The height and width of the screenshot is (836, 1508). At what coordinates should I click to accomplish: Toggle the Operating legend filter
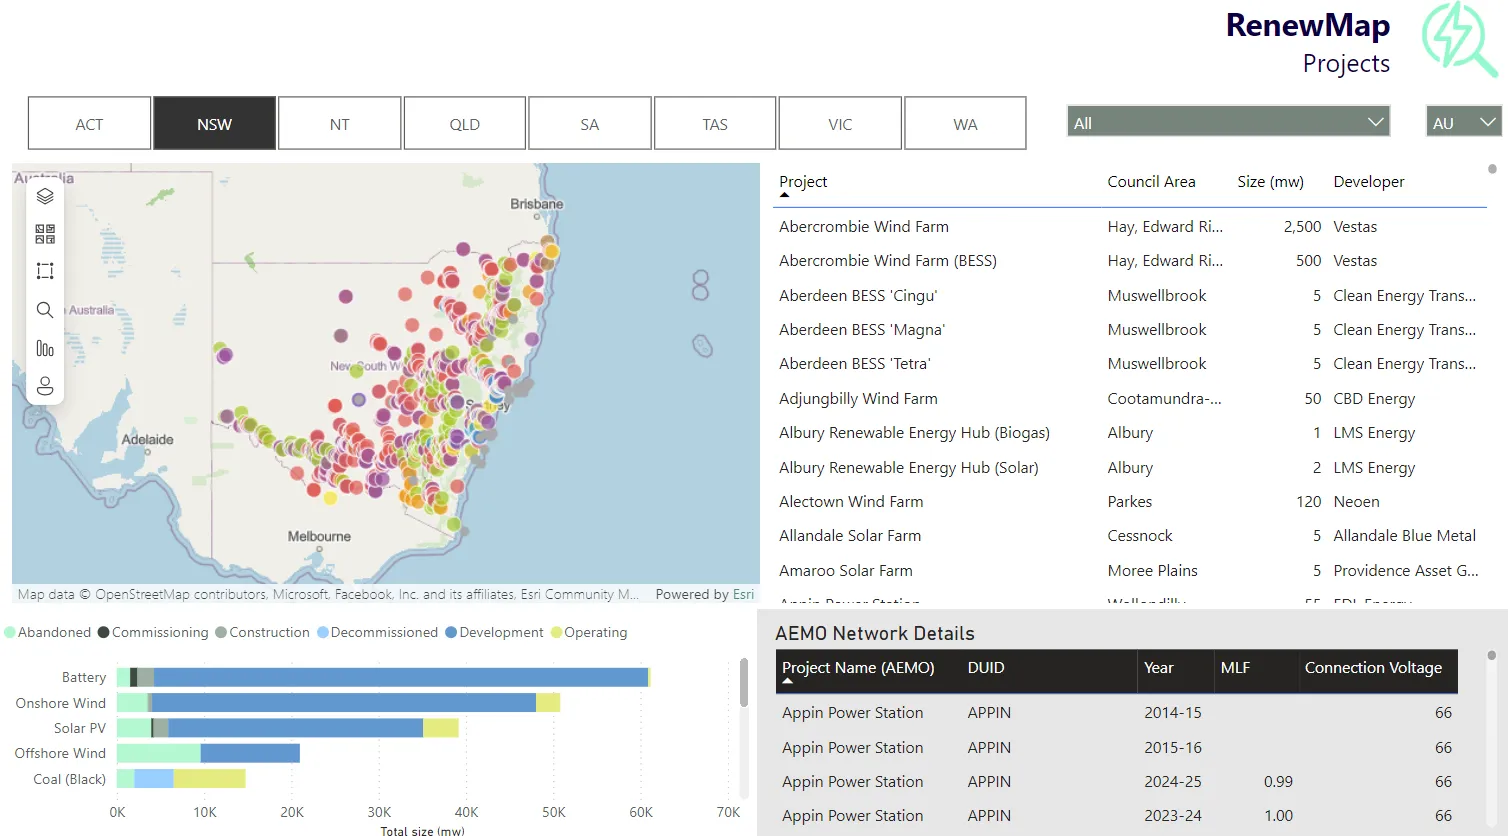(x=591, y=632)
